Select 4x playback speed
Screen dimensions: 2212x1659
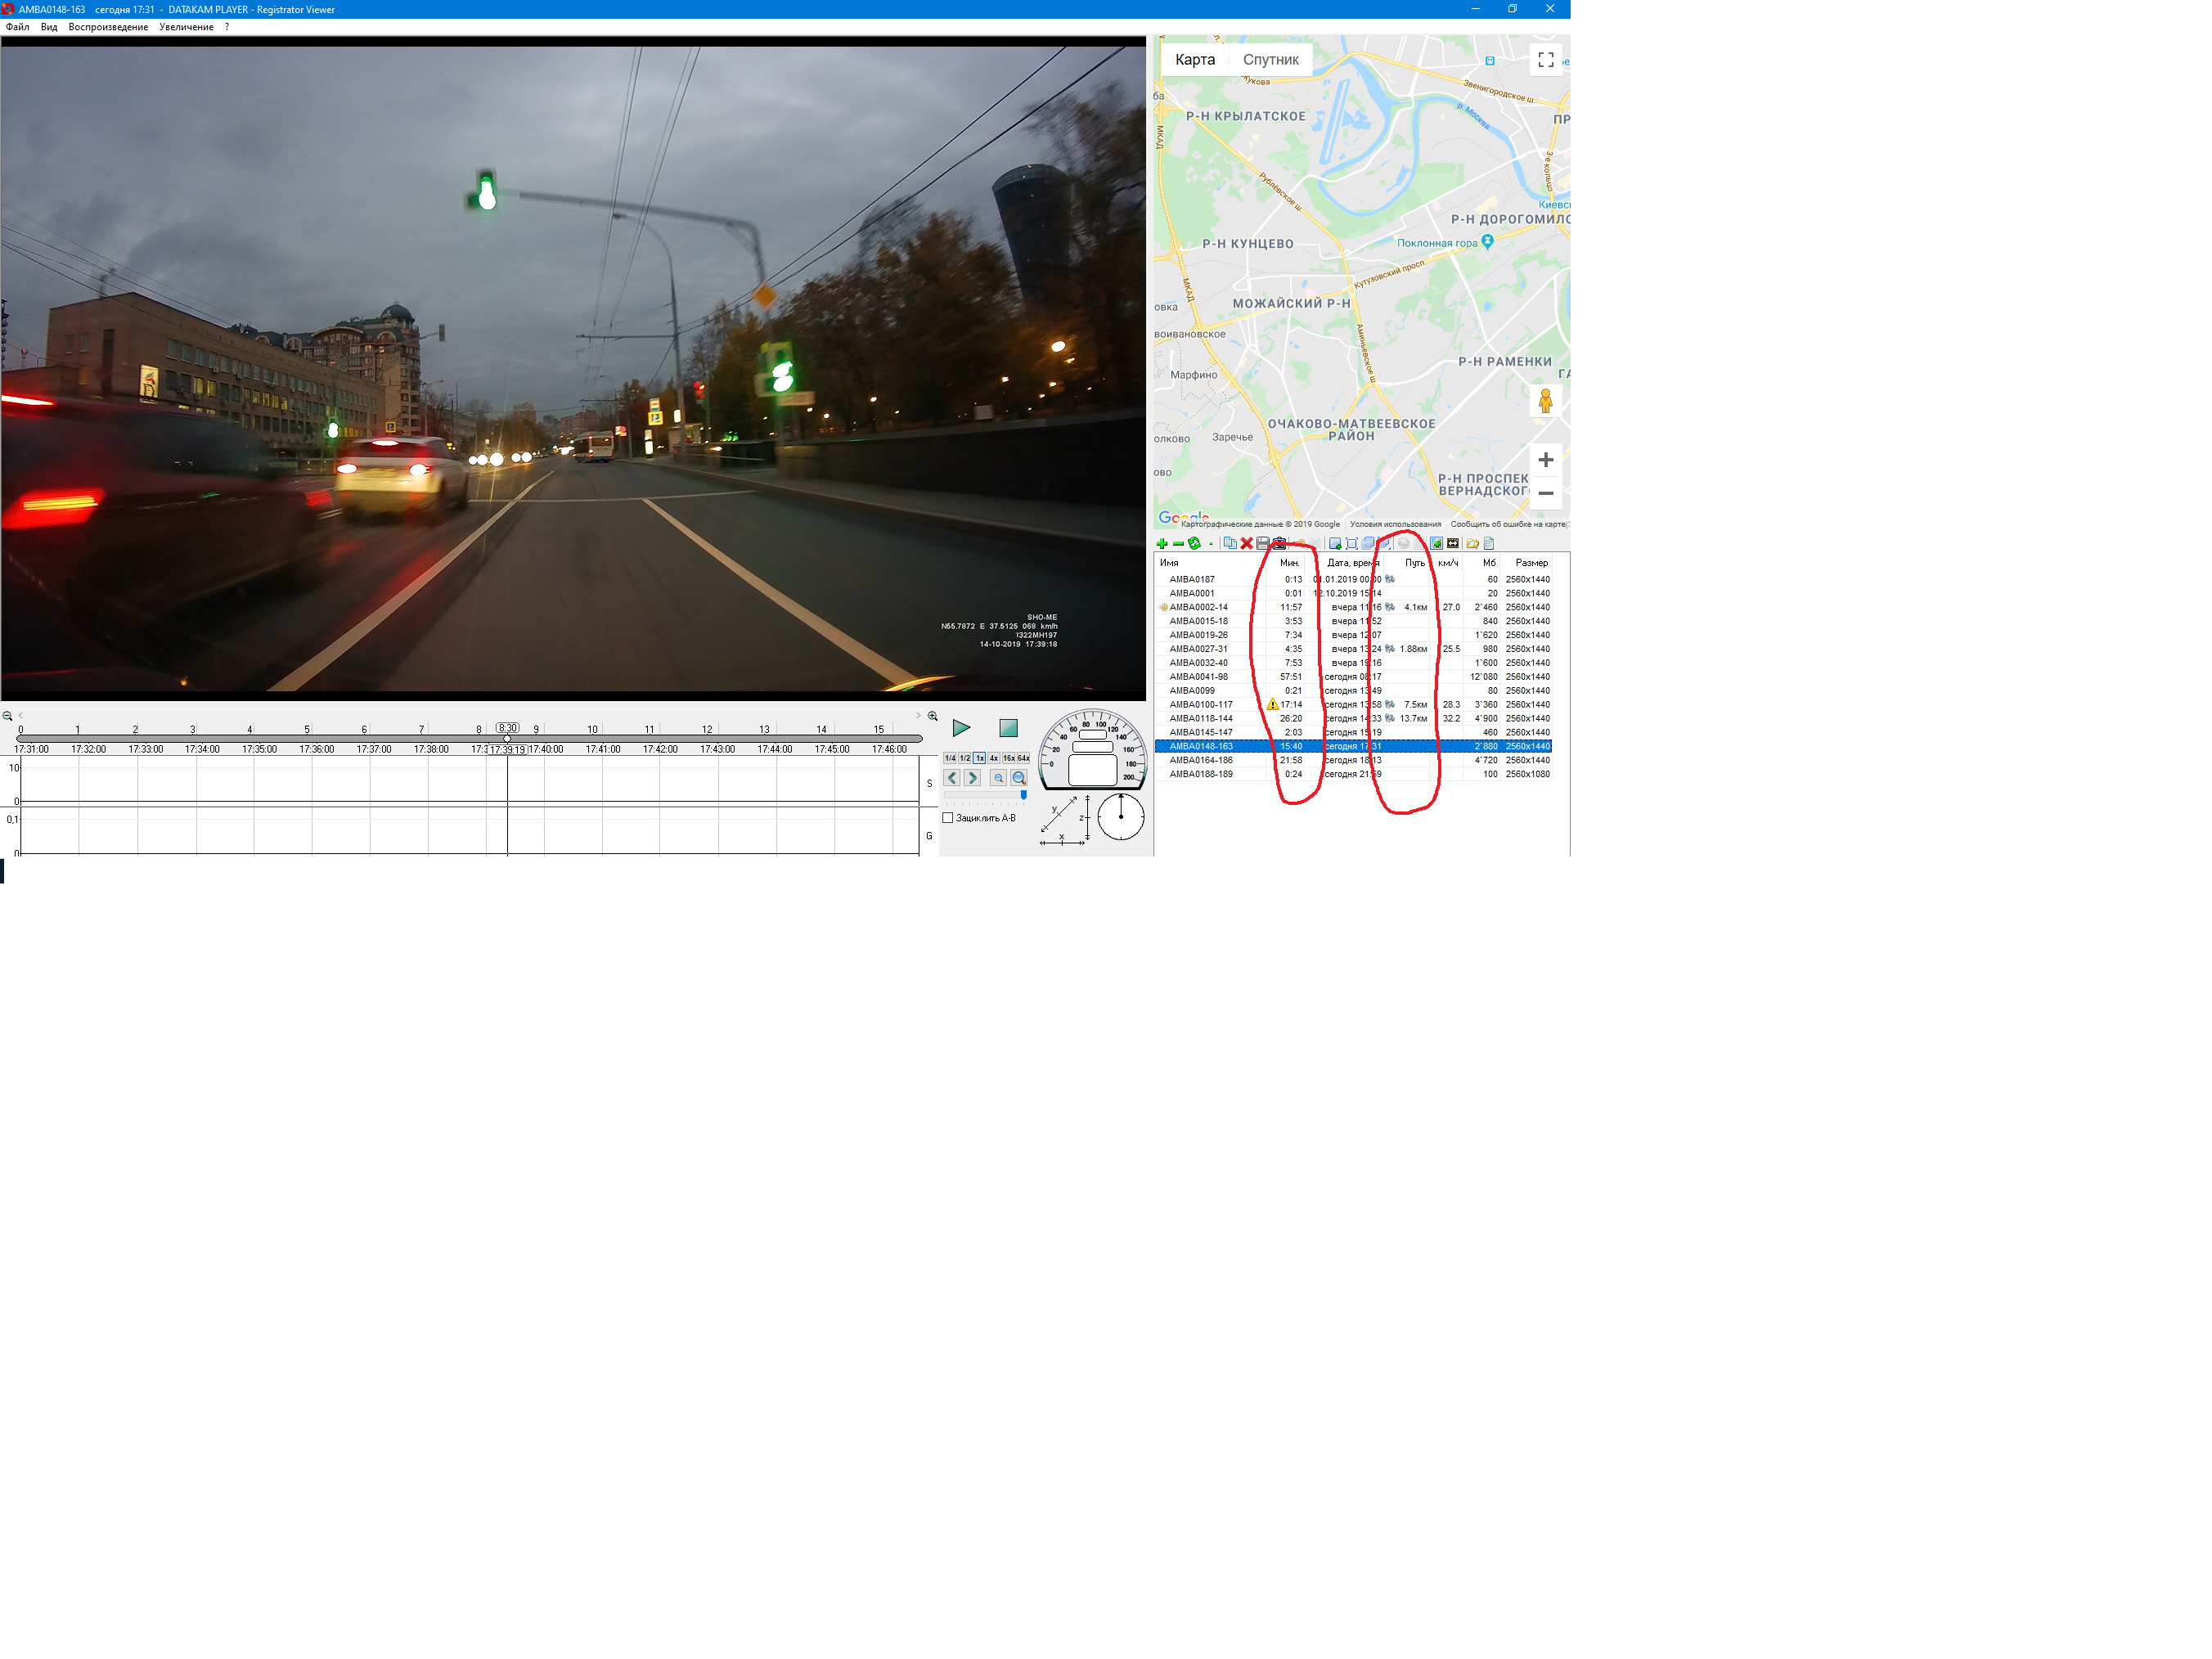(994, 758)
